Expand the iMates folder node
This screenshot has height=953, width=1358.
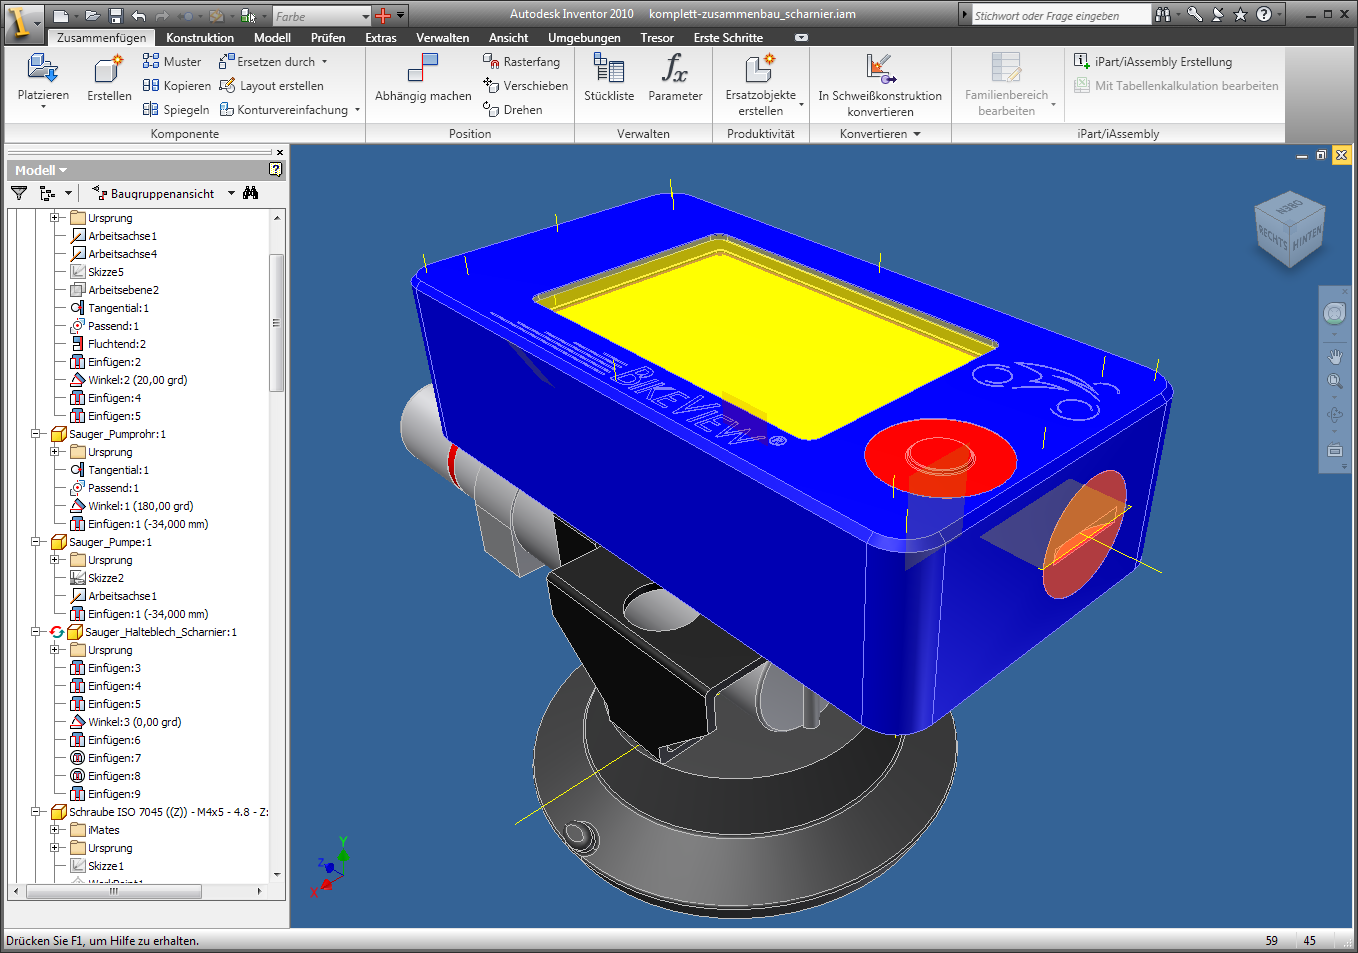click(55, 830)
